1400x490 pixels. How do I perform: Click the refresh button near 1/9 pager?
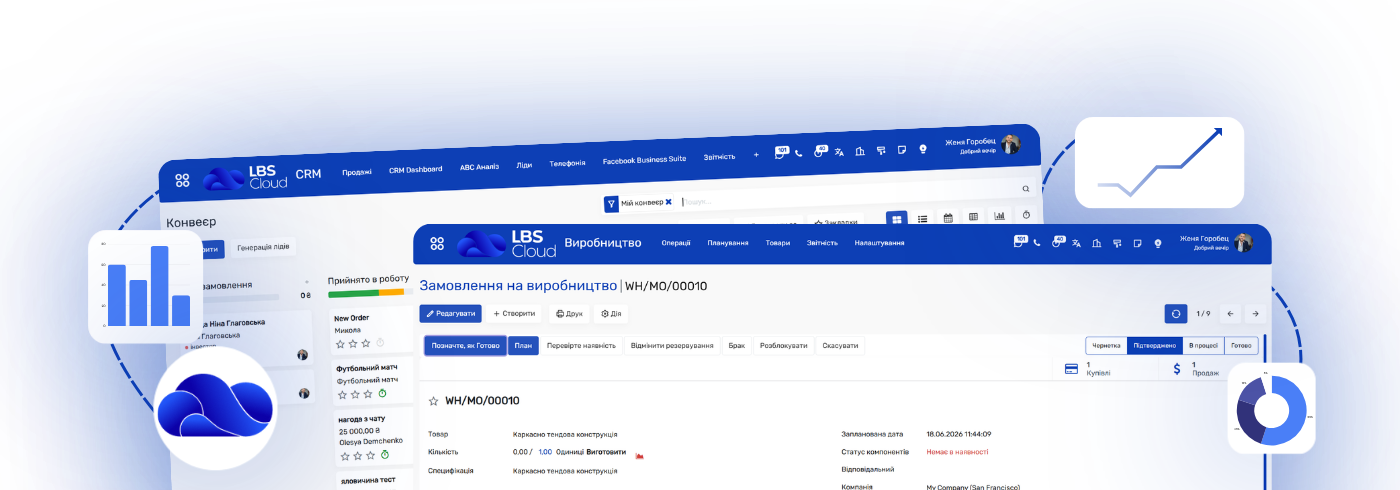coord(1176,314)
